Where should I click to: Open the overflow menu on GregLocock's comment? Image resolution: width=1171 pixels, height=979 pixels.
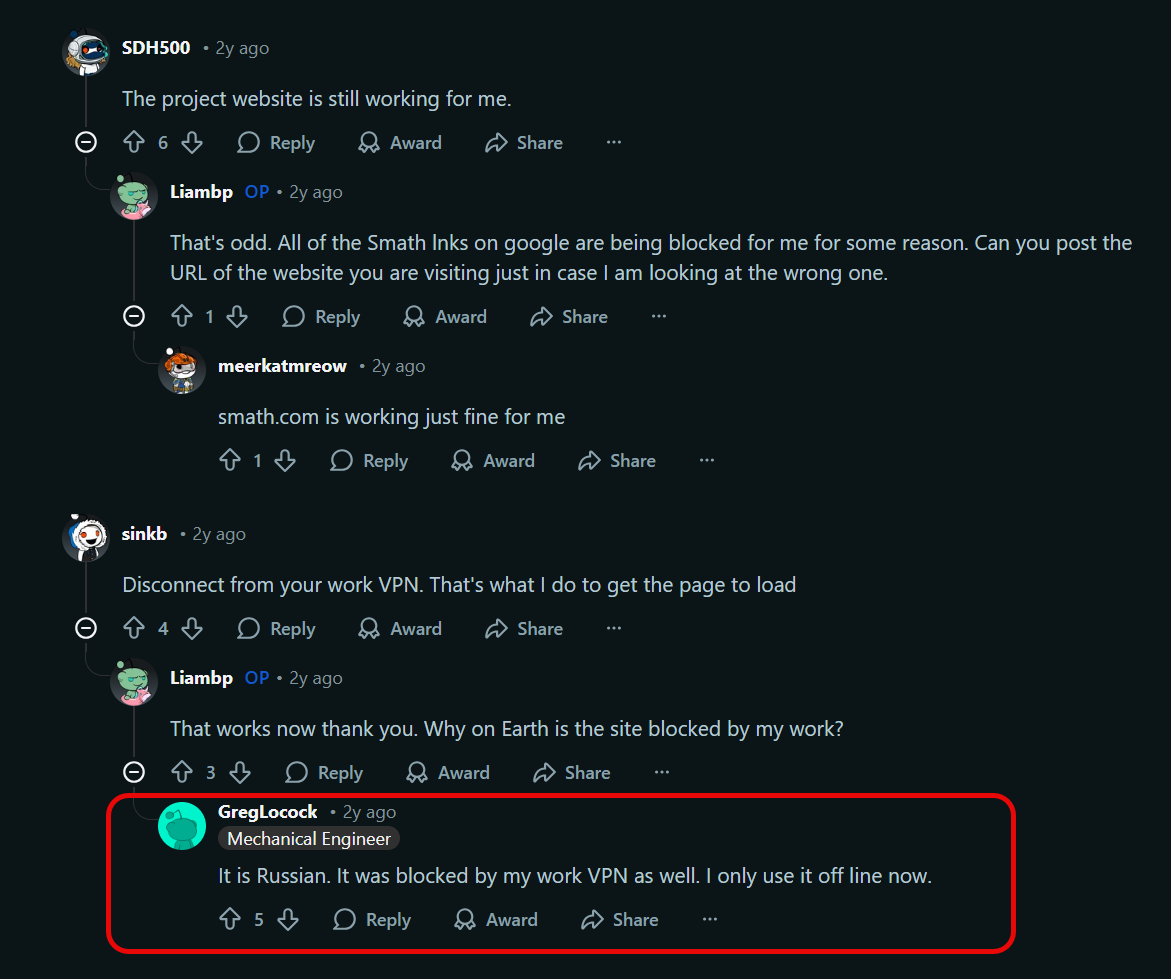(x=709, y=919)
